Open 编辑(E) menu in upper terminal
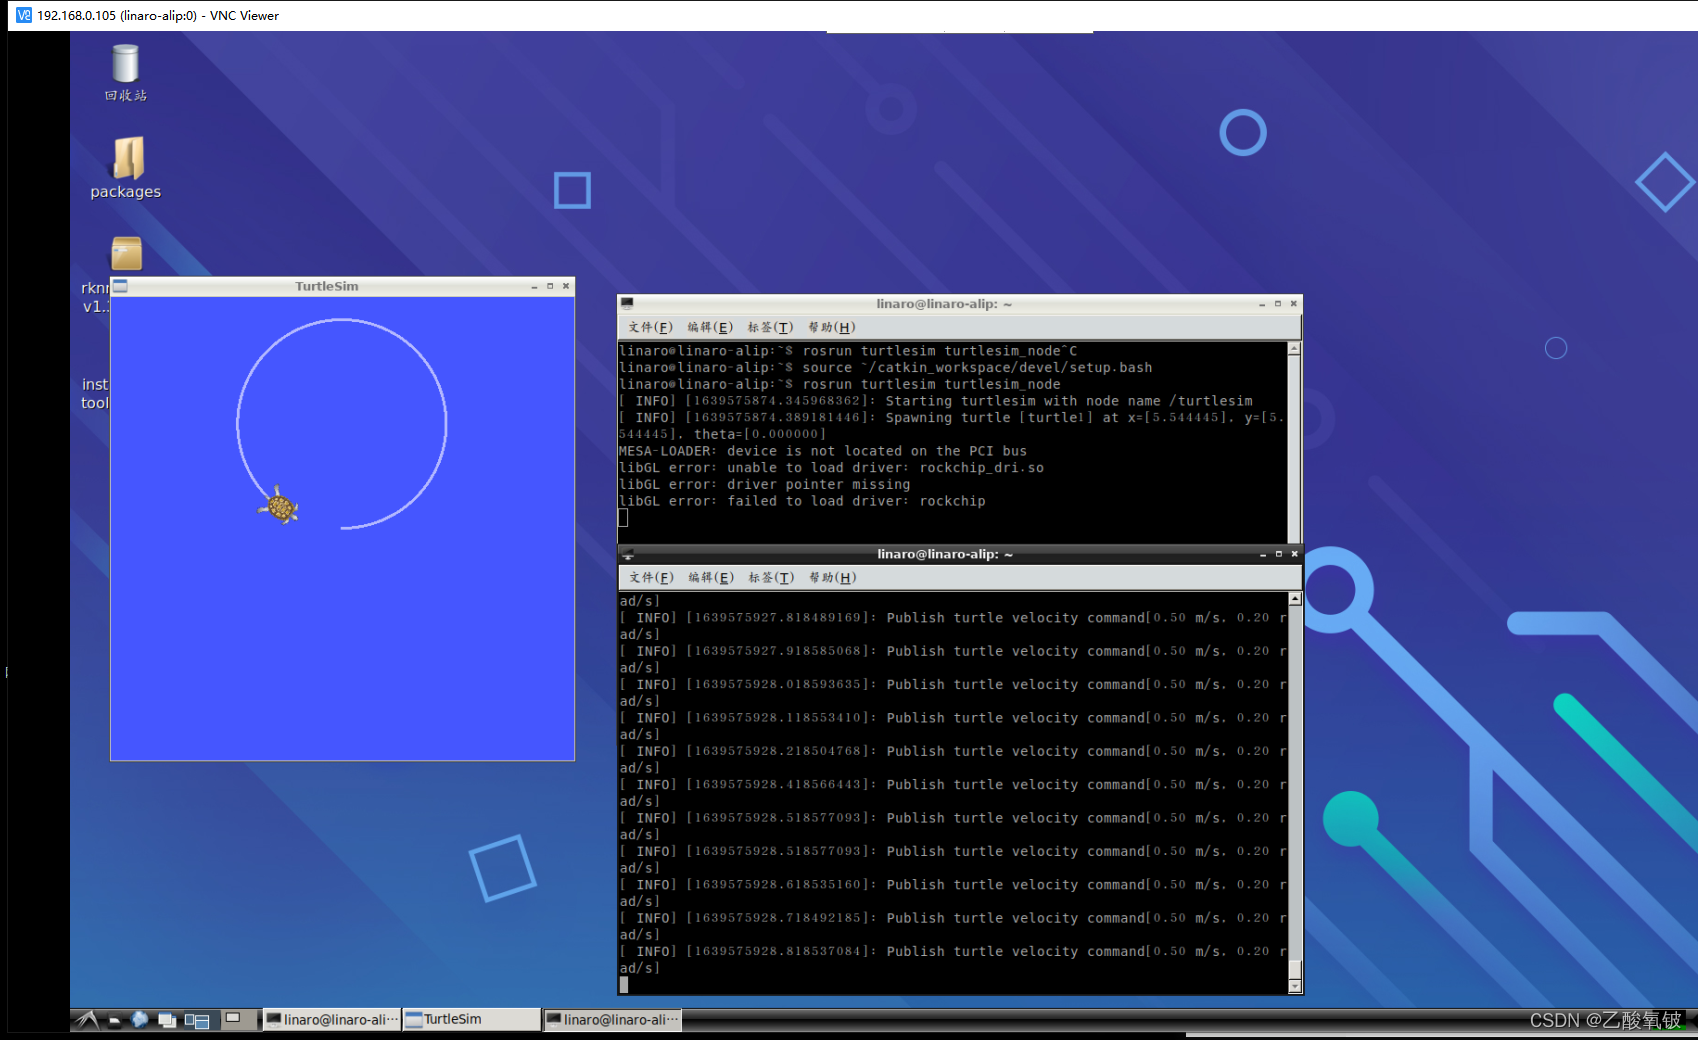Screen dimensions: 1698x1040 [x=710, y=327]
